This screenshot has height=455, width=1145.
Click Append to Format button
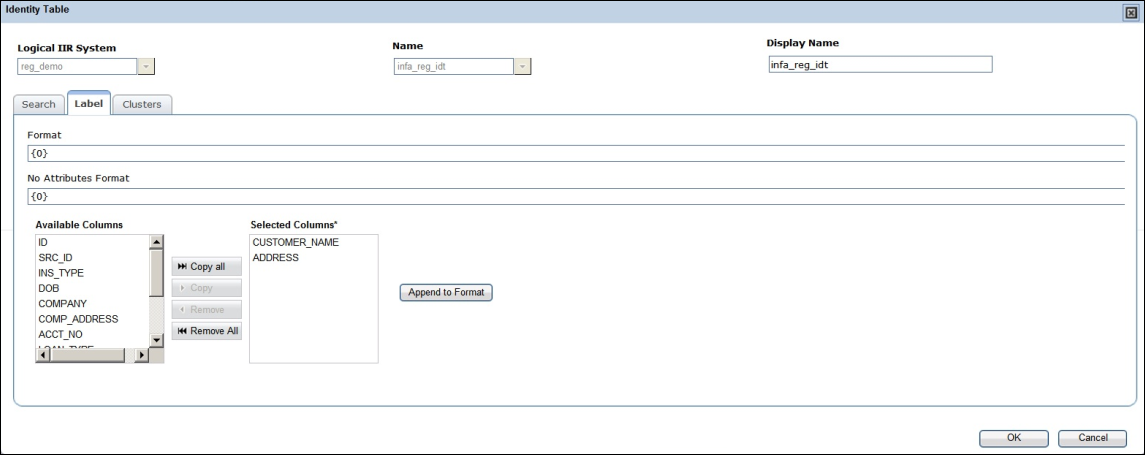coord(446,293)
